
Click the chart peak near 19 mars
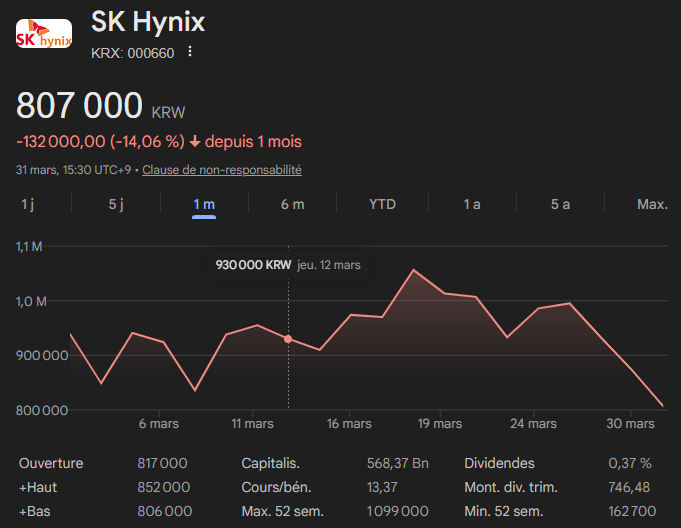[x=414, y=270]
